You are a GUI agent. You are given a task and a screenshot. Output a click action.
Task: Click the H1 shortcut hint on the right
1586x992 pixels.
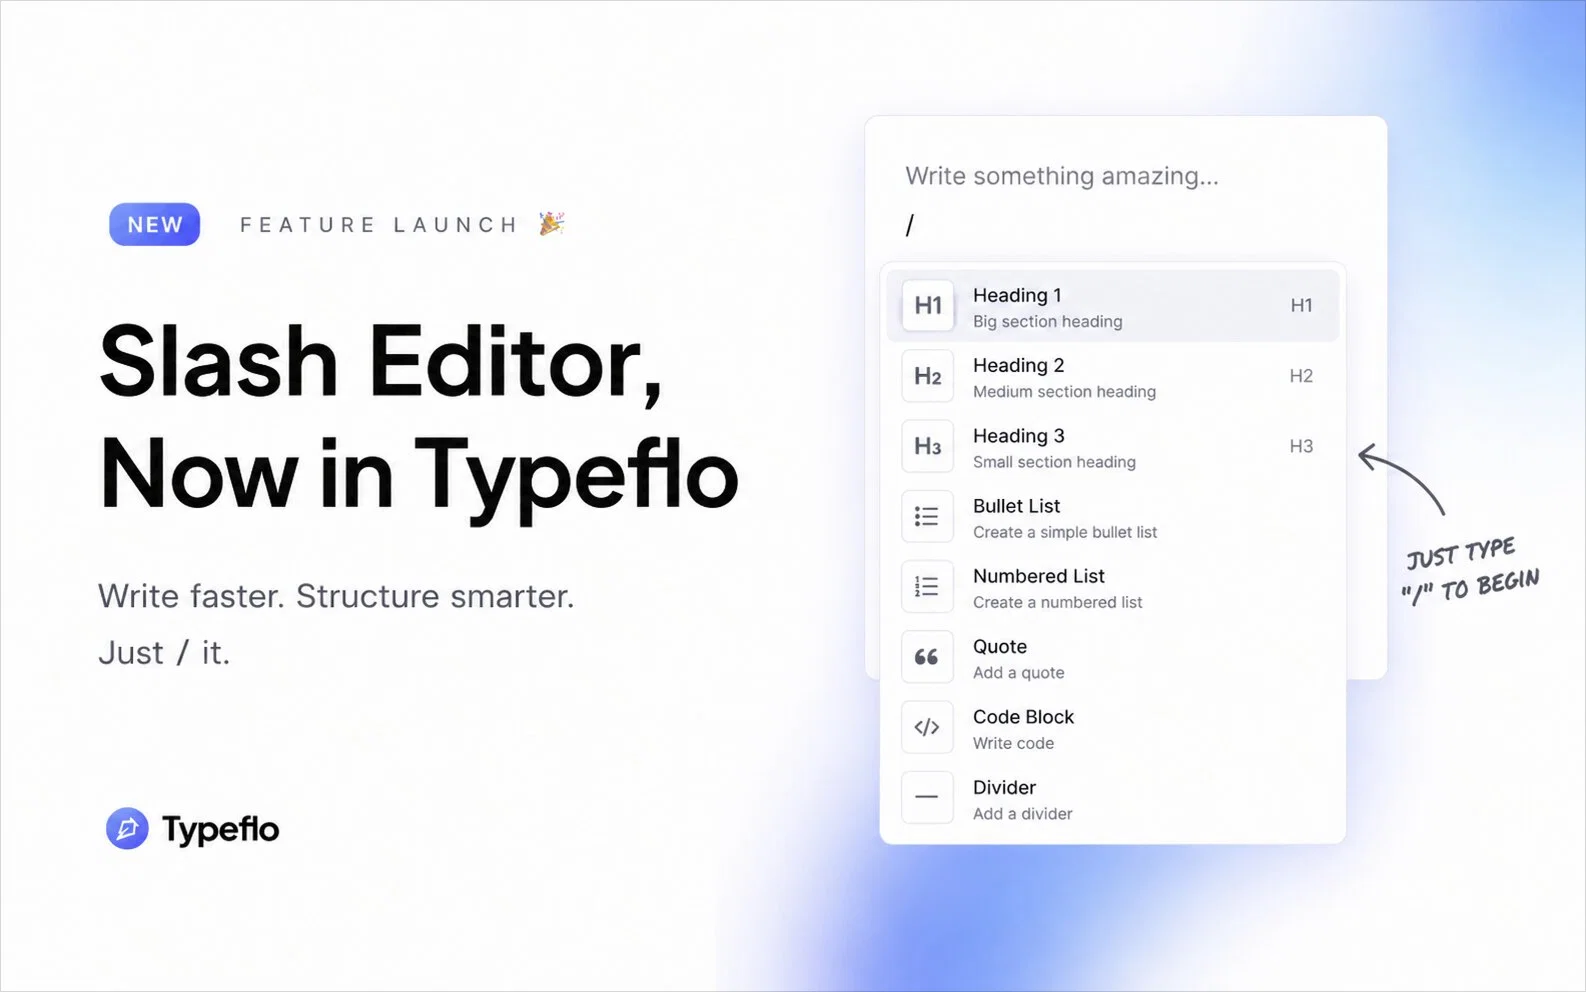1301,305
